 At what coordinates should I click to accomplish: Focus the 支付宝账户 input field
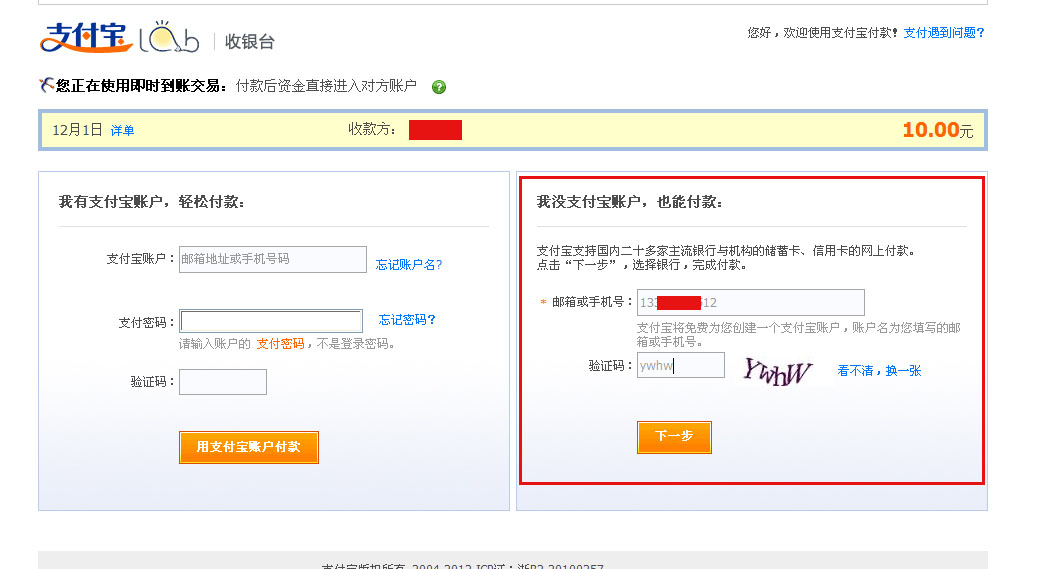click(273, 259)
